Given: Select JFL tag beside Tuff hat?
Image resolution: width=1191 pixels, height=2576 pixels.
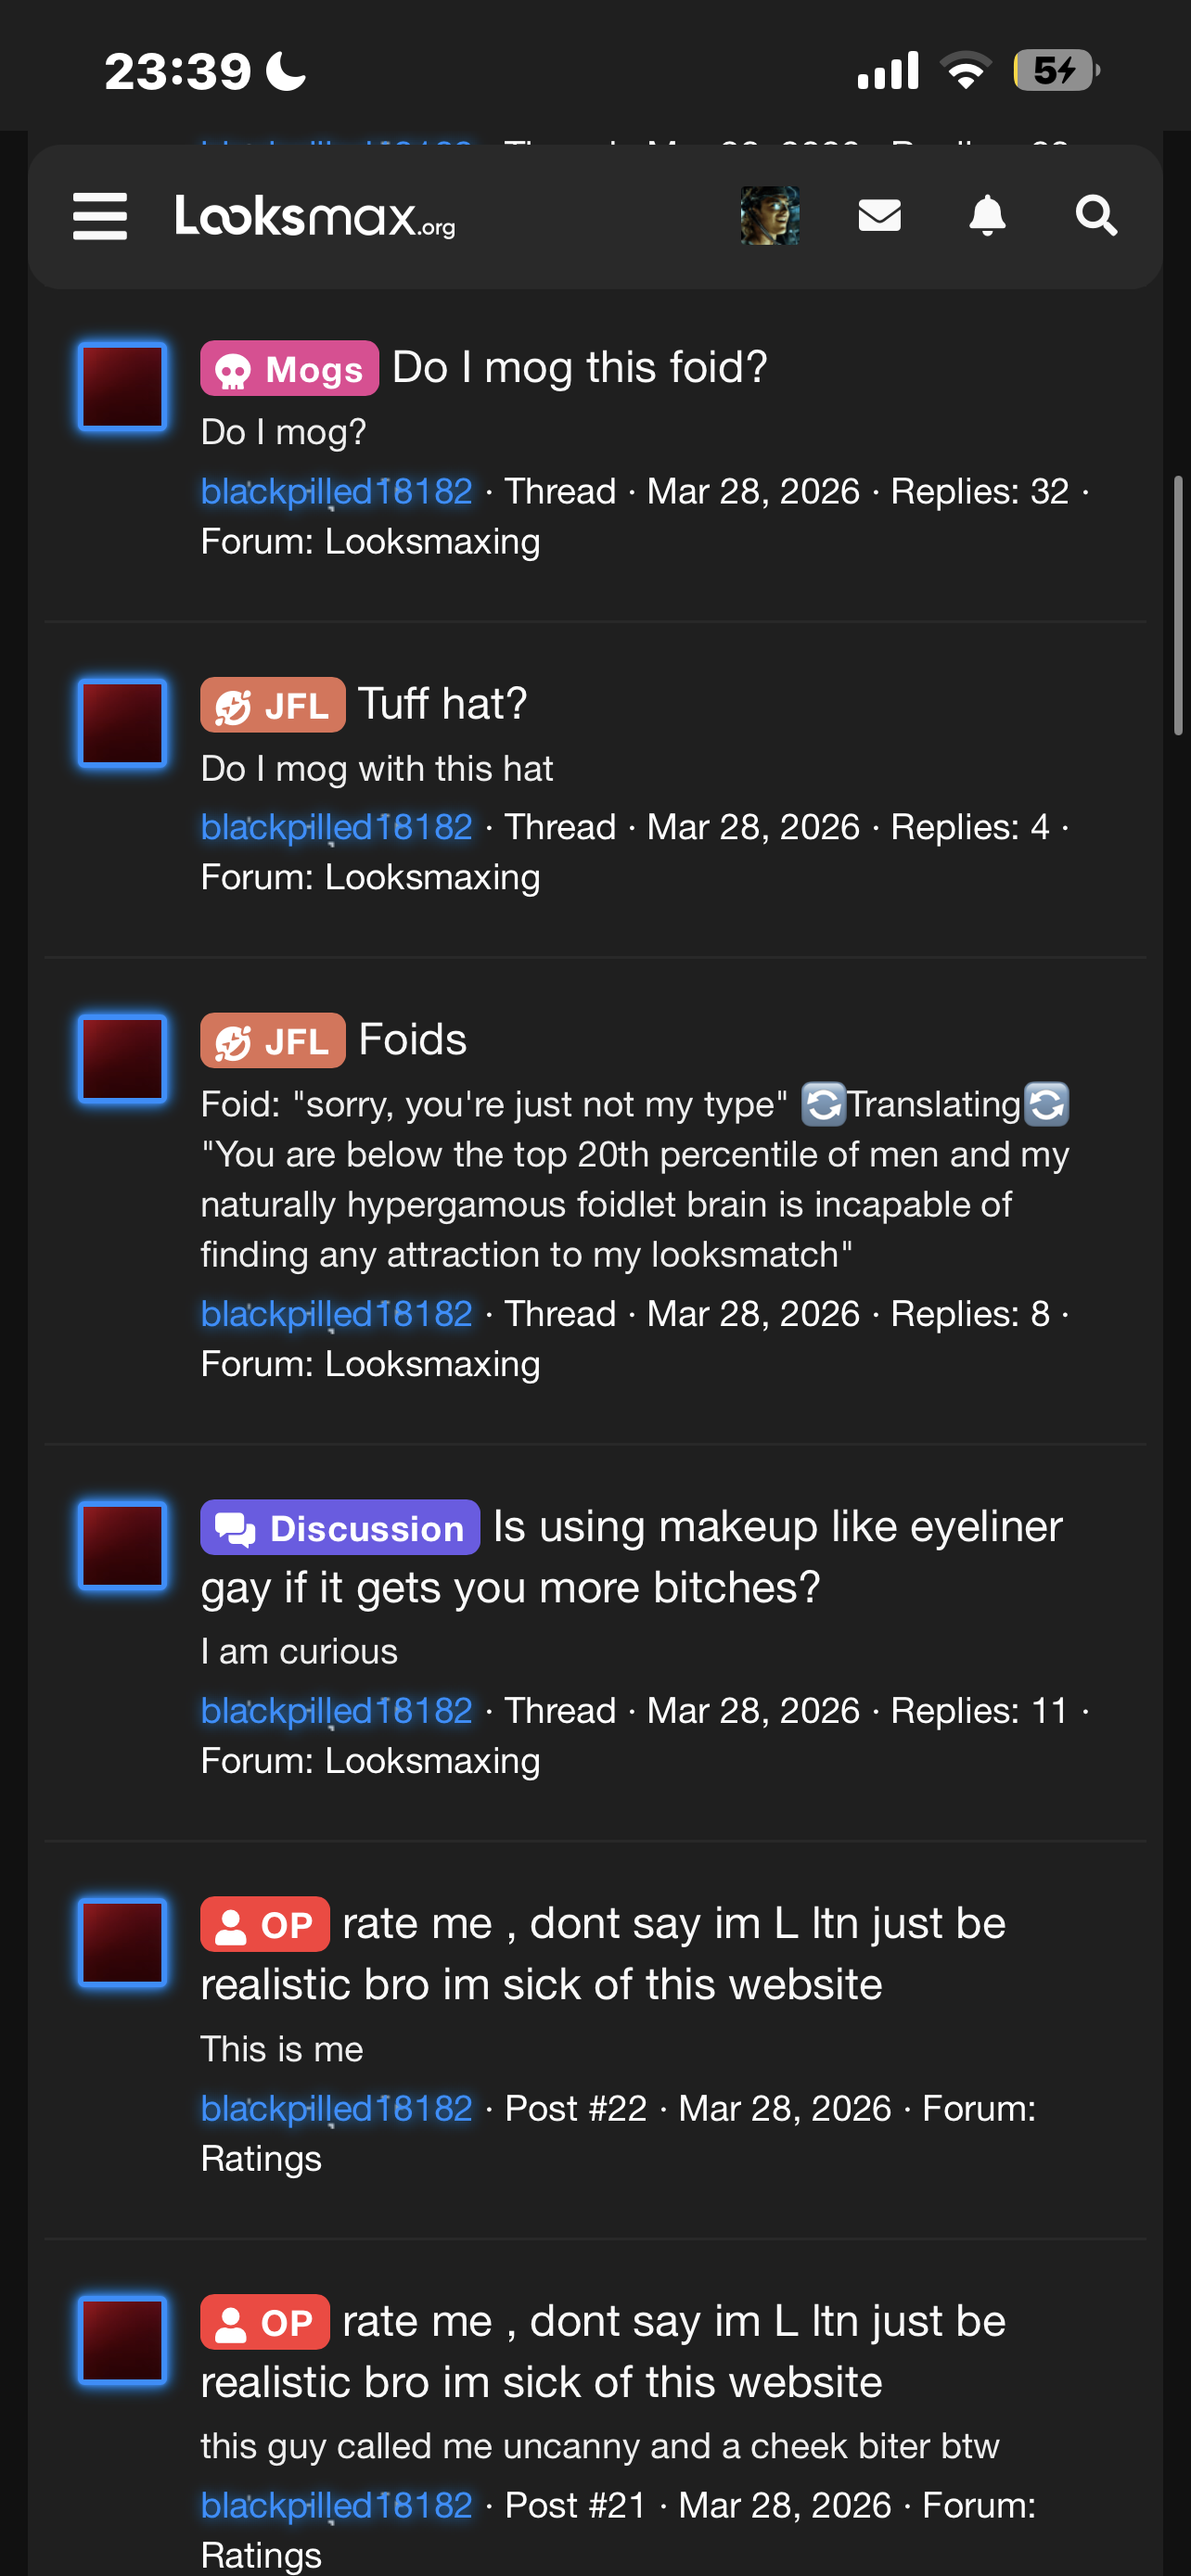Looking at the screenshot, I should coord(272,705).
